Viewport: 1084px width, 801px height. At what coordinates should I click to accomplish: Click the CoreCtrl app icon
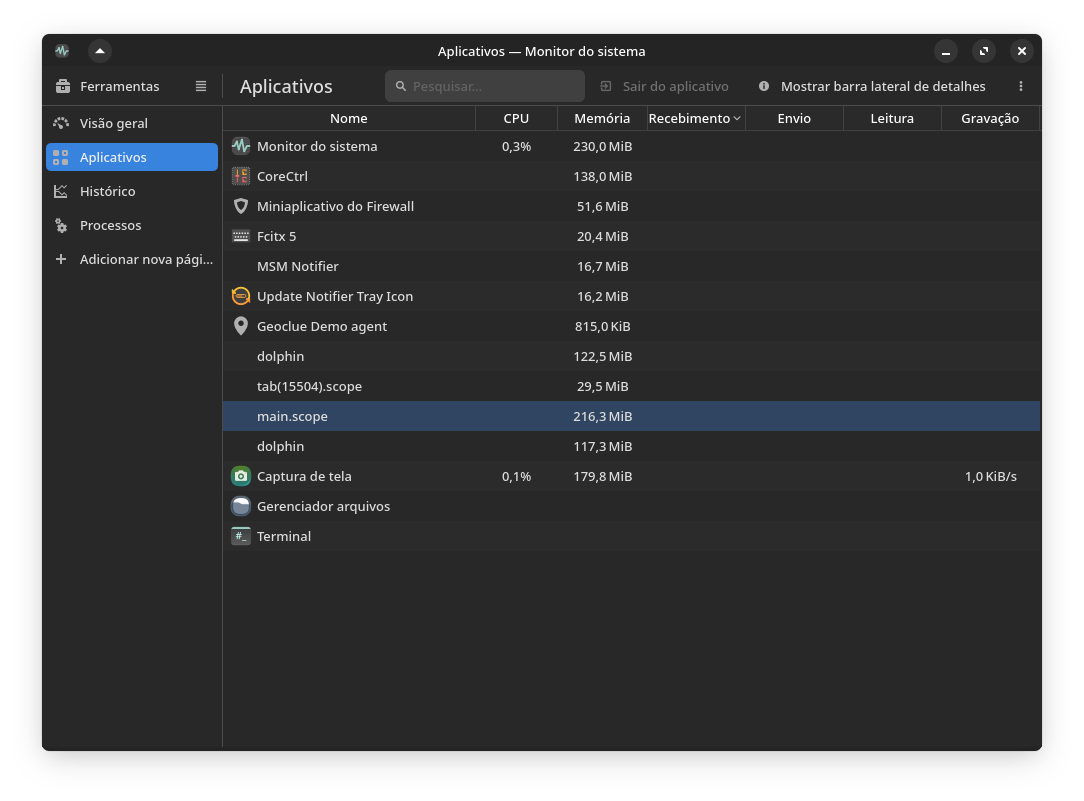point(241,176)
